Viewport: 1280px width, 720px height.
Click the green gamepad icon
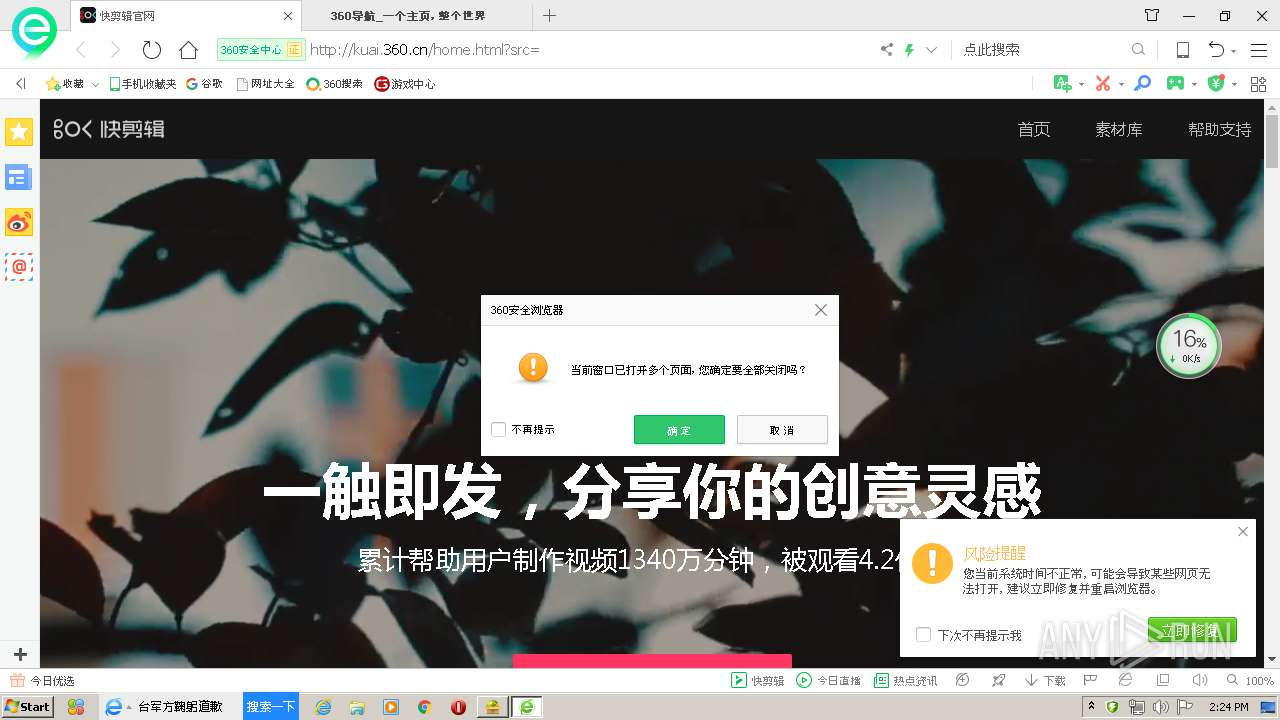[1176, 83]
